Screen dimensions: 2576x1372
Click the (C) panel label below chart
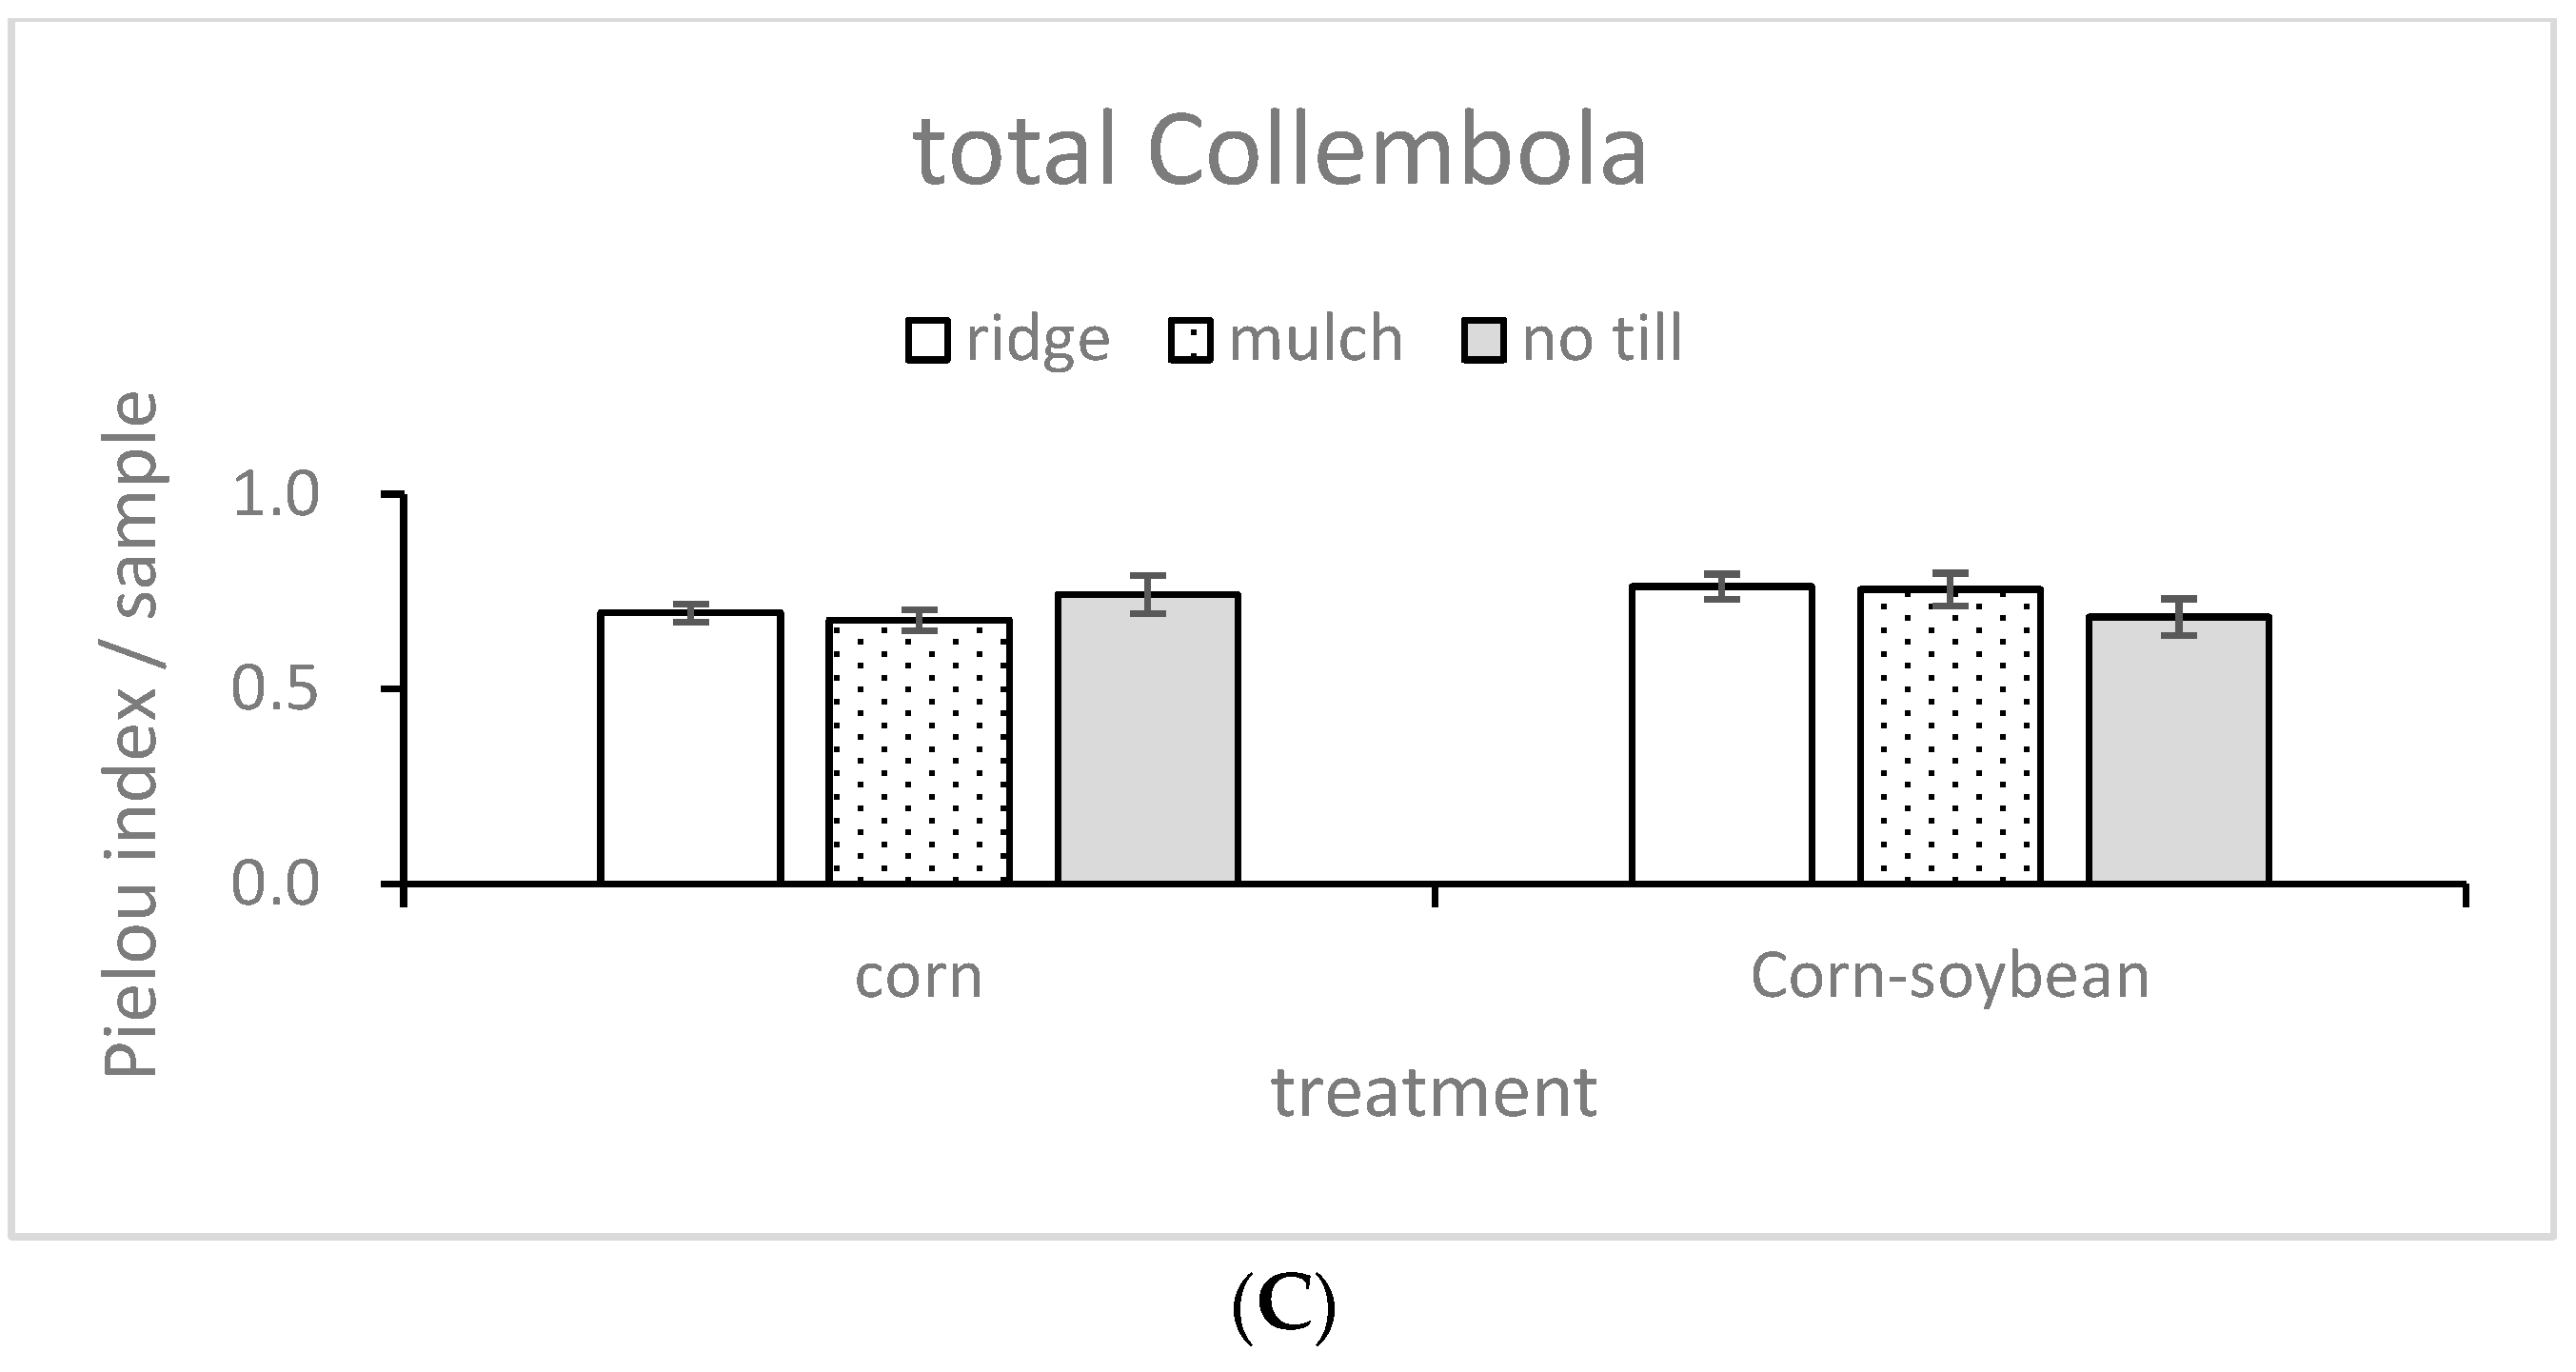(x=1283, y=1309)
